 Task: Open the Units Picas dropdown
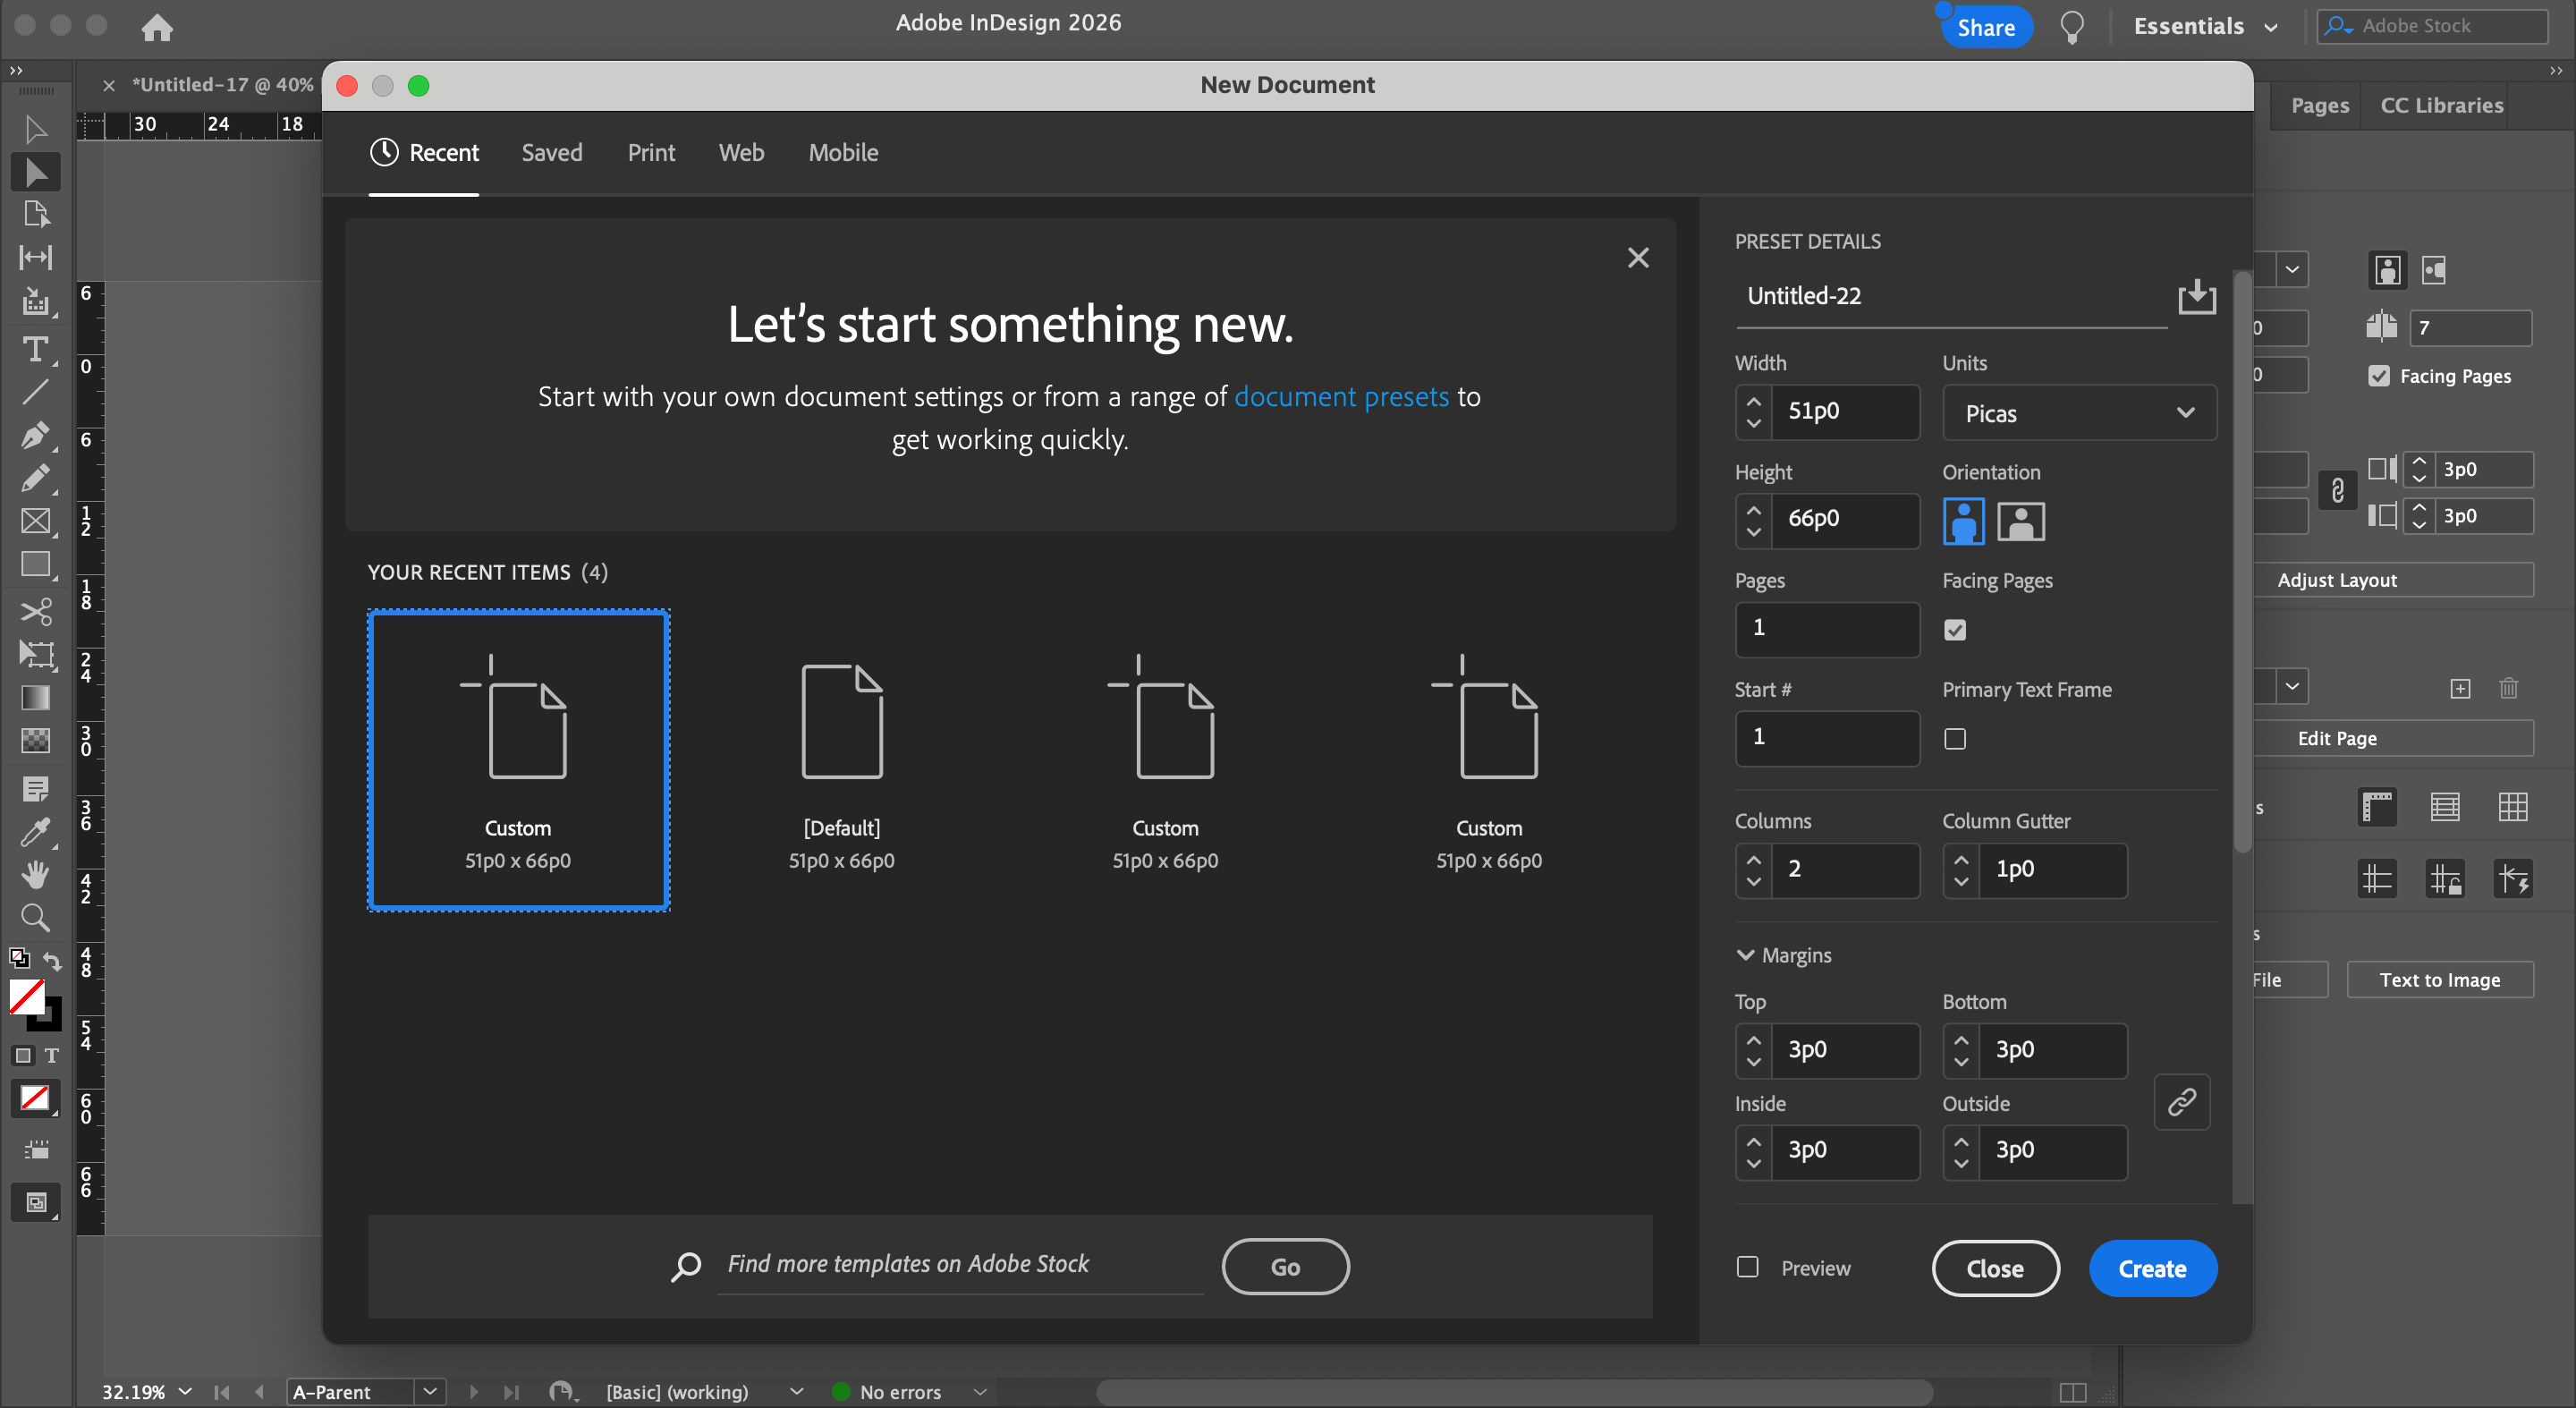[2079, 413]
